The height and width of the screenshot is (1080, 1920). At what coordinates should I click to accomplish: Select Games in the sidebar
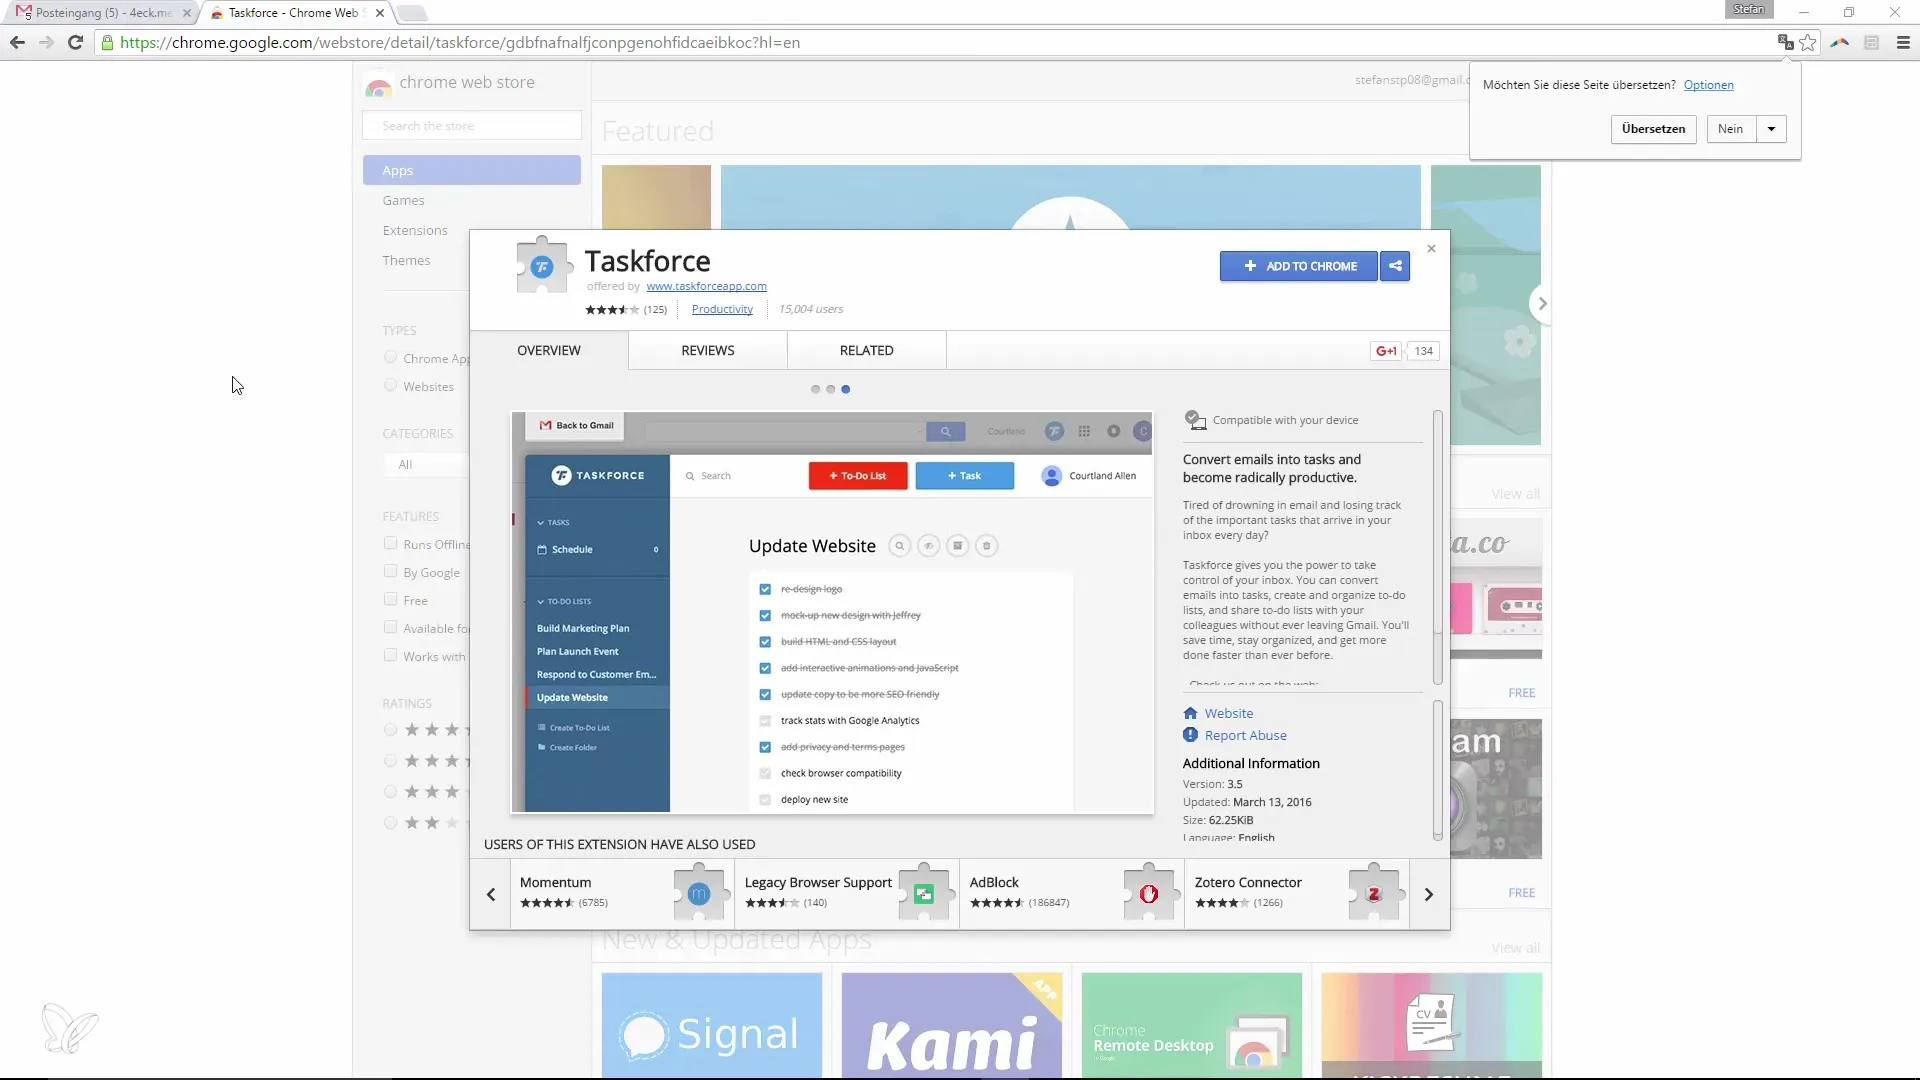point(403,200)
